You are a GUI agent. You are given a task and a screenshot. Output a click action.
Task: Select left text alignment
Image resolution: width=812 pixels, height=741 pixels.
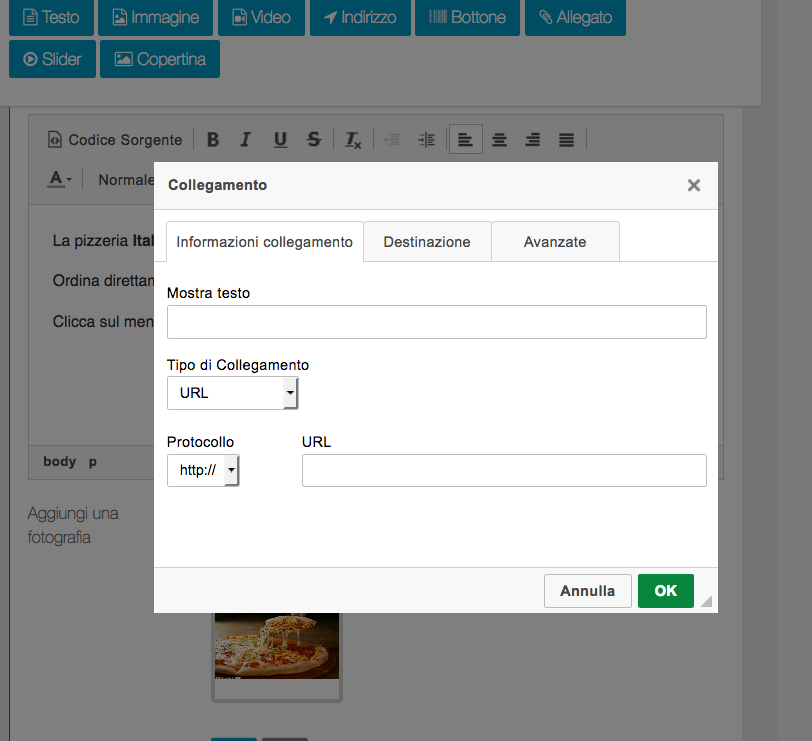[x=465, y=140]
